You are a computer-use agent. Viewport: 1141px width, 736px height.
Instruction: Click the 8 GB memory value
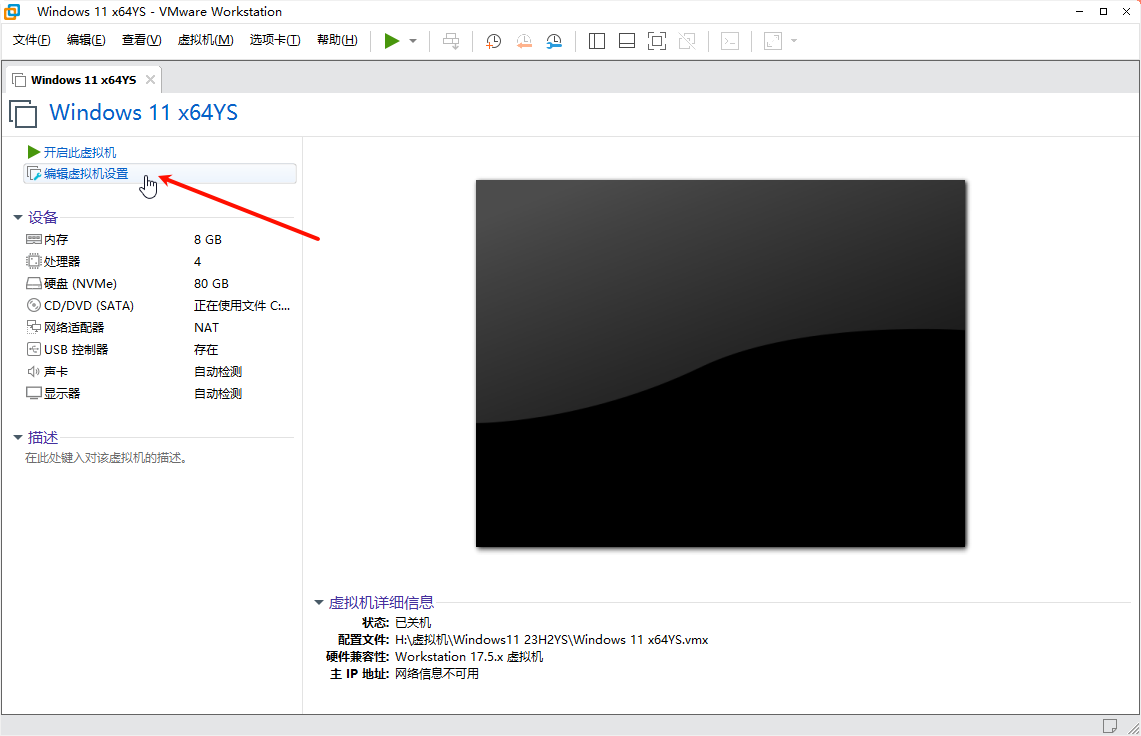click(207, 240)
